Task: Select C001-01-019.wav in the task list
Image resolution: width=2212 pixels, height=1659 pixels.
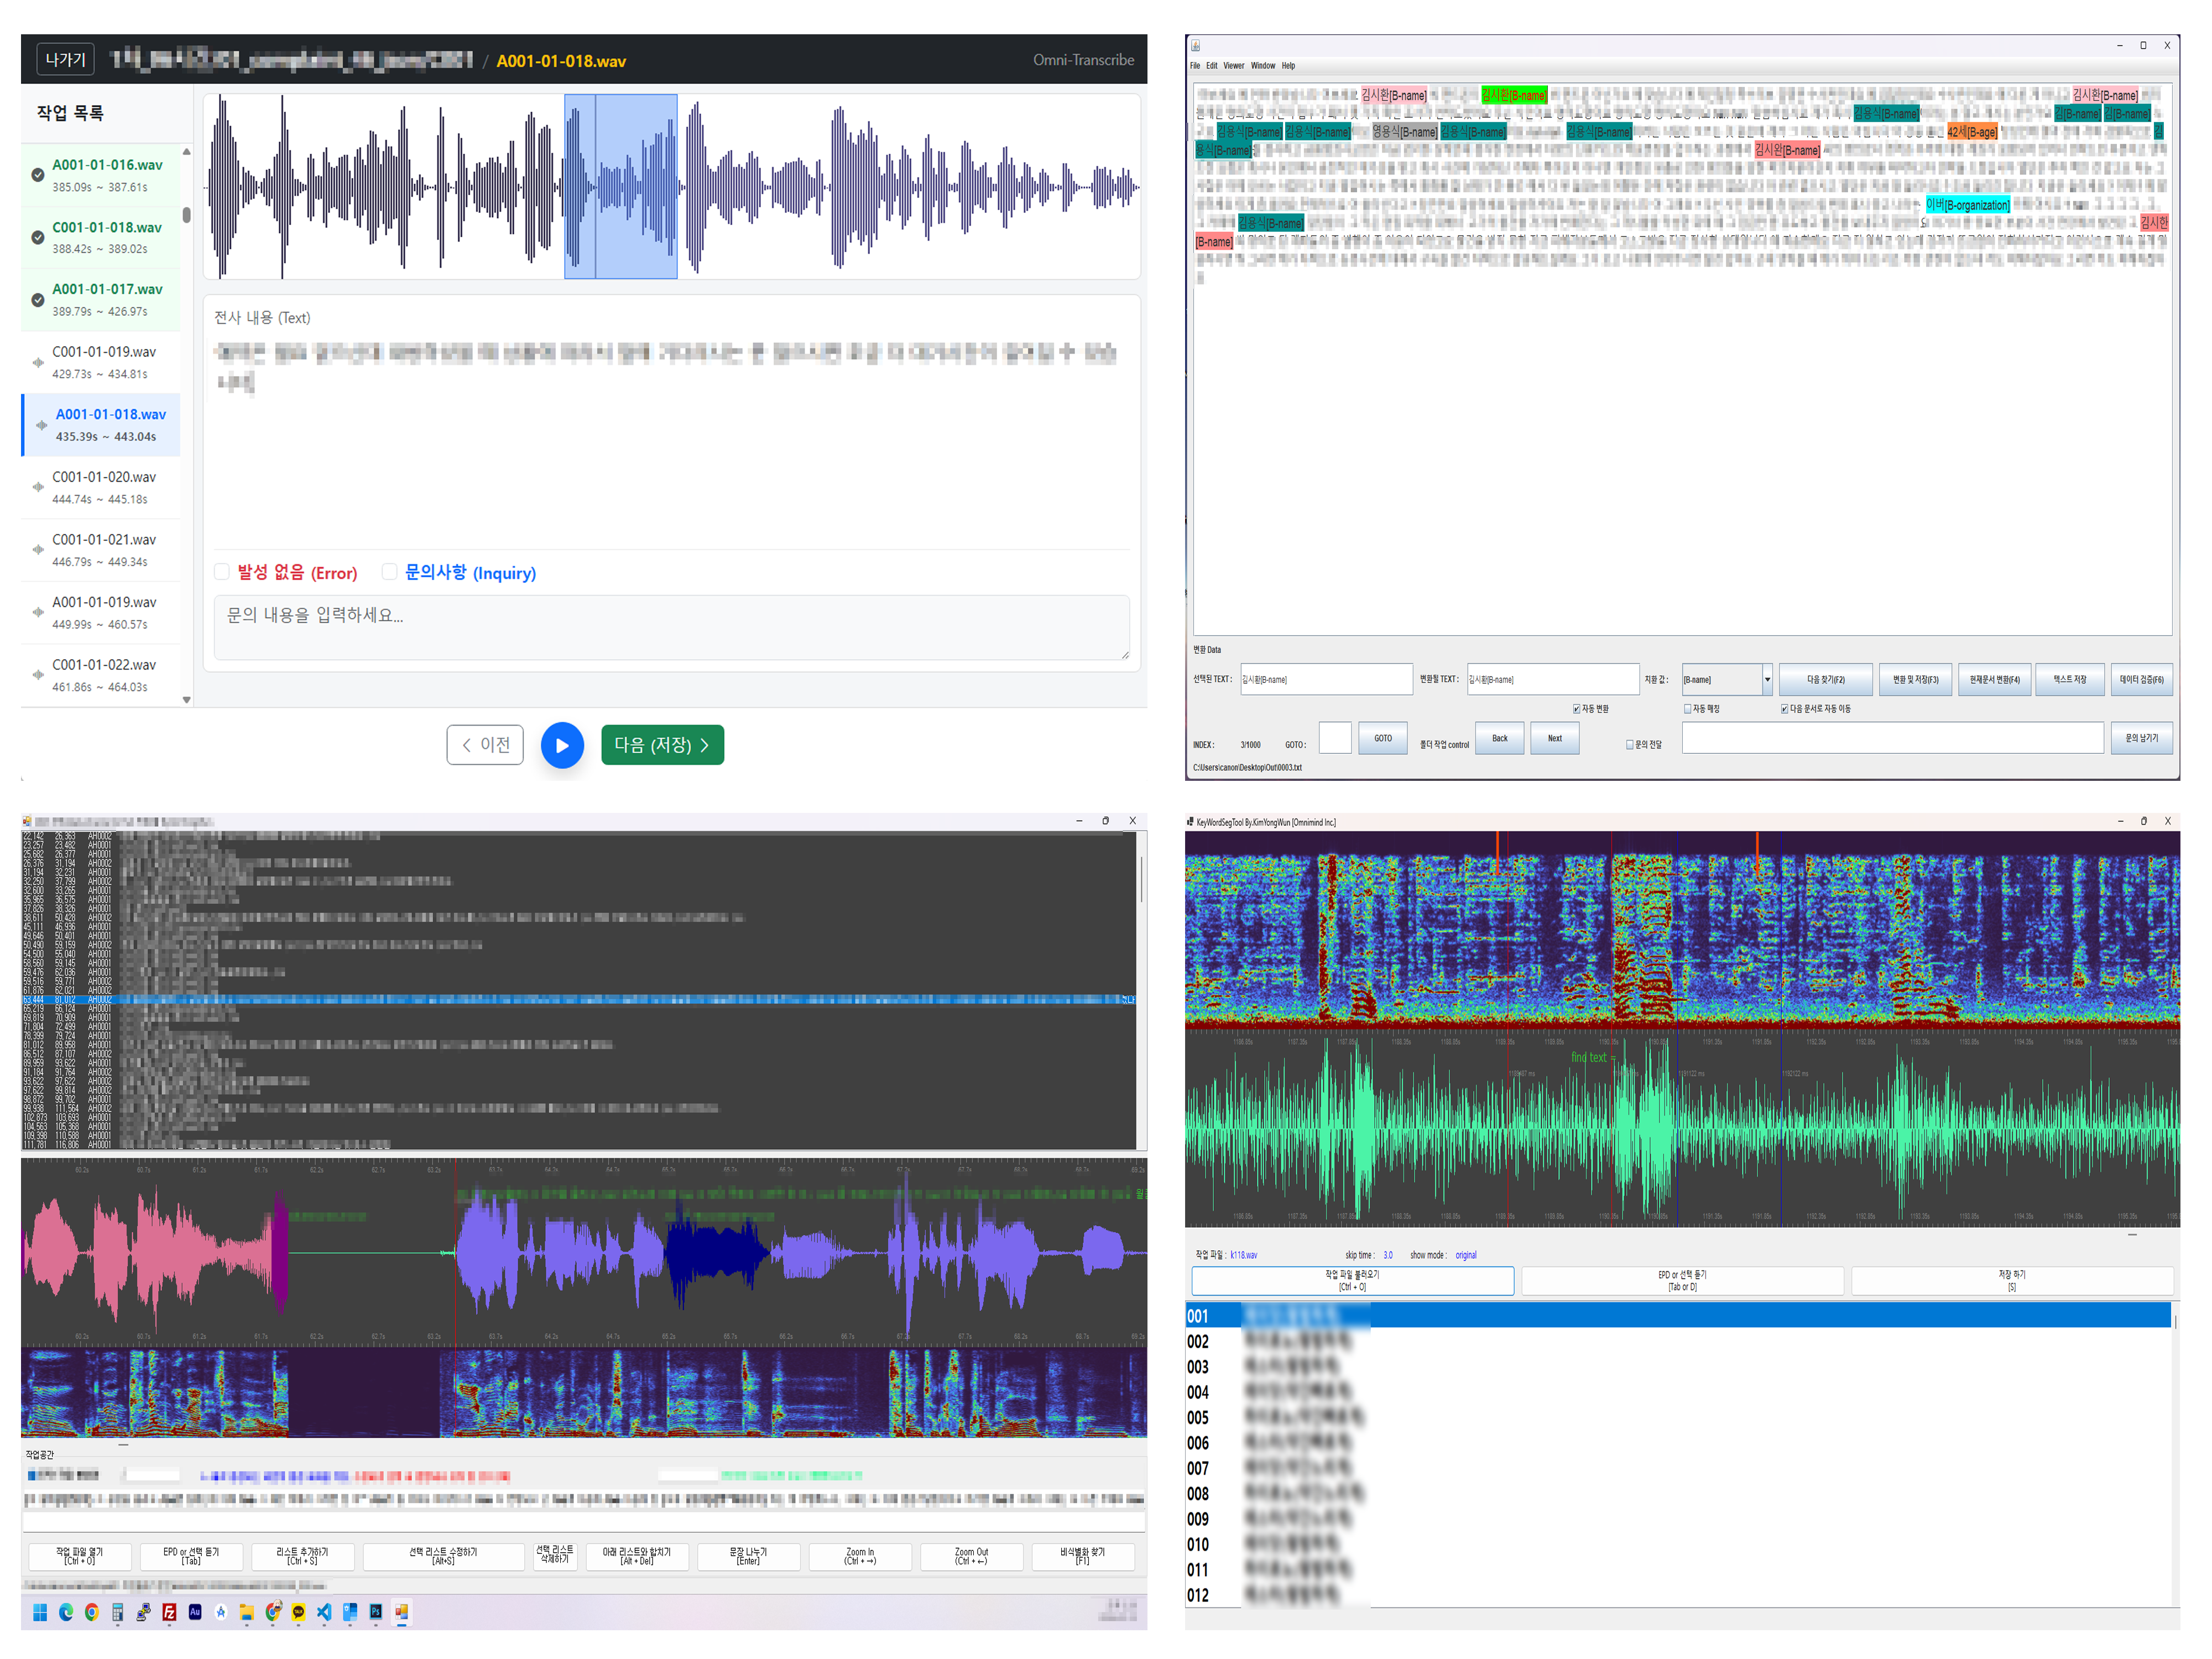Action: coord(104,362)
